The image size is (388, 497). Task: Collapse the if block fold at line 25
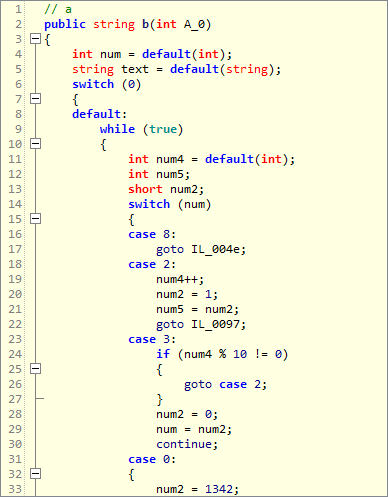[x=35, y=369]
